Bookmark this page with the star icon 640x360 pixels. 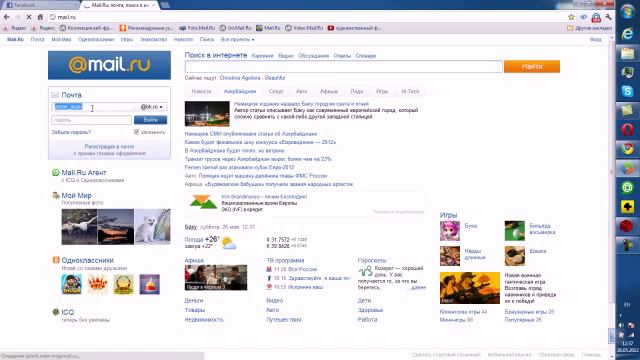click(x=571, y=17)
